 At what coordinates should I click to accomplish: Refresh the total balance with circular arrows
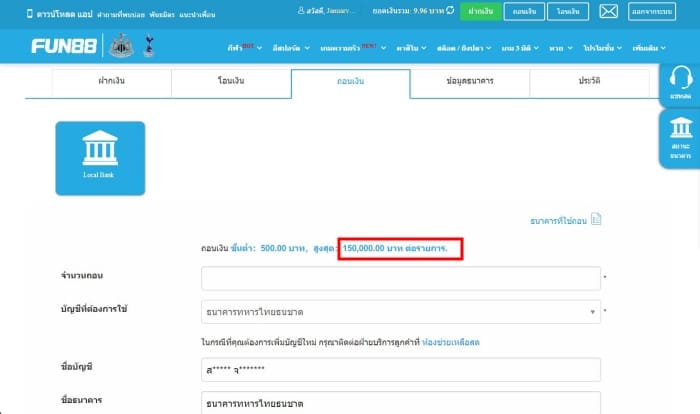pos(450,10)
